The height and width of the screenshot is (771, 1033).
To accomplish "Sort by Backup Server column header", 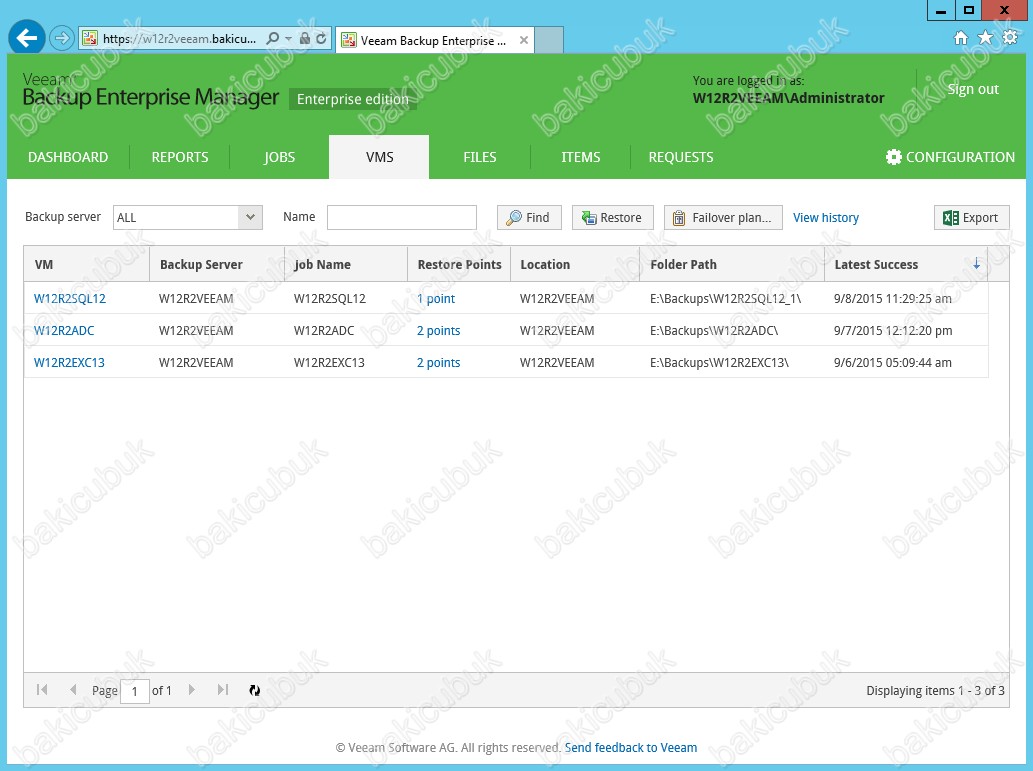I will [x=217, y=264].
